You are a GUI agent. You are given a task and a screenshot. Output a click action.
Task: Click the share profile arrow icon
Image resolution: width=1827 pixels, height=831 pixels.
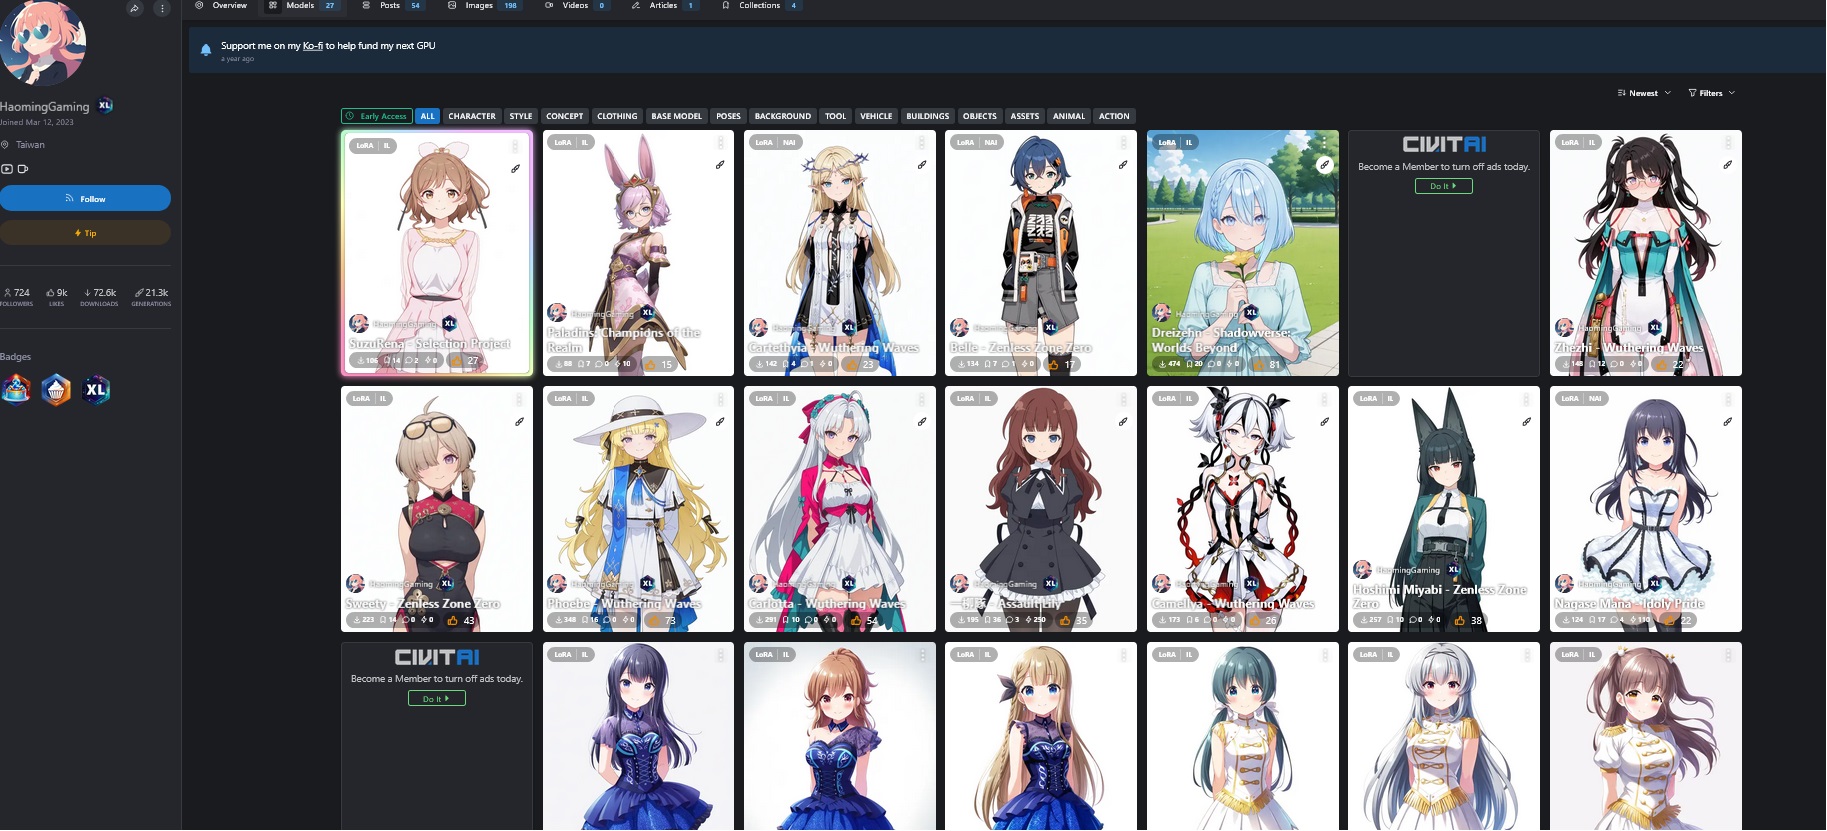tap(135, 8)
